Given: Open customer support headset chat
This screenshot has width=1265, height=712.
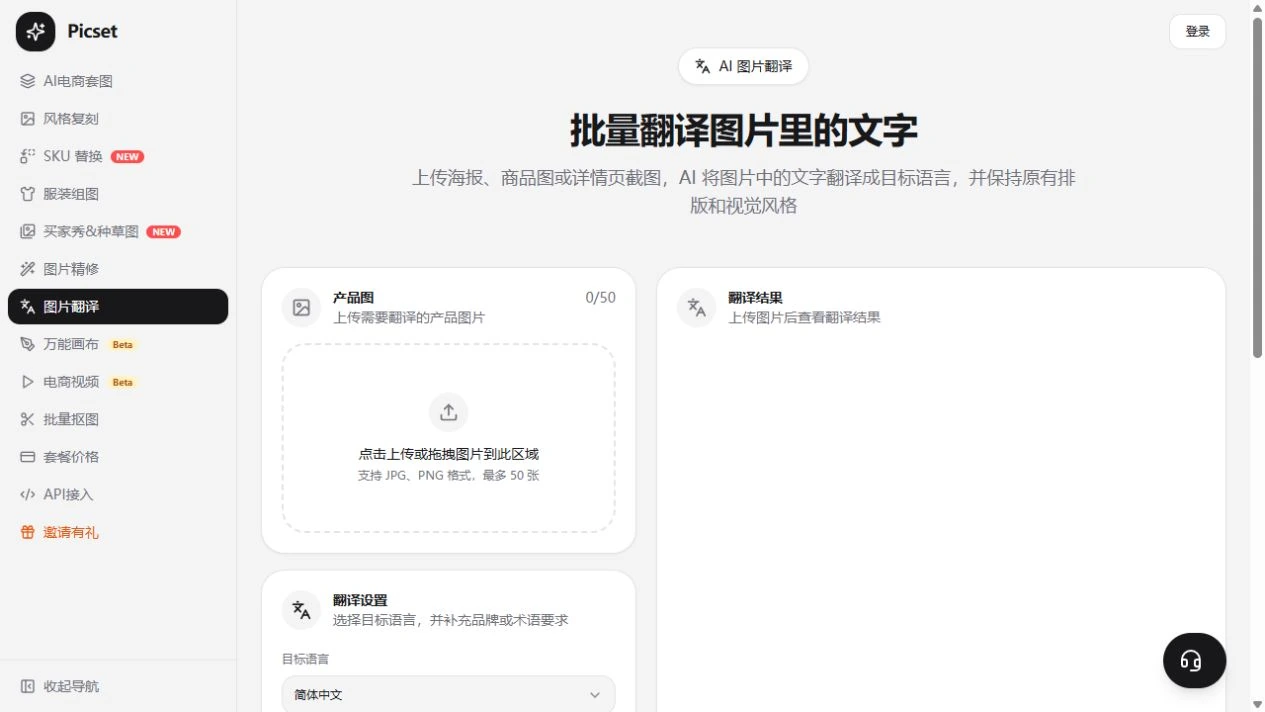Looking at the screenshot, I should (x=1195, y=660).
